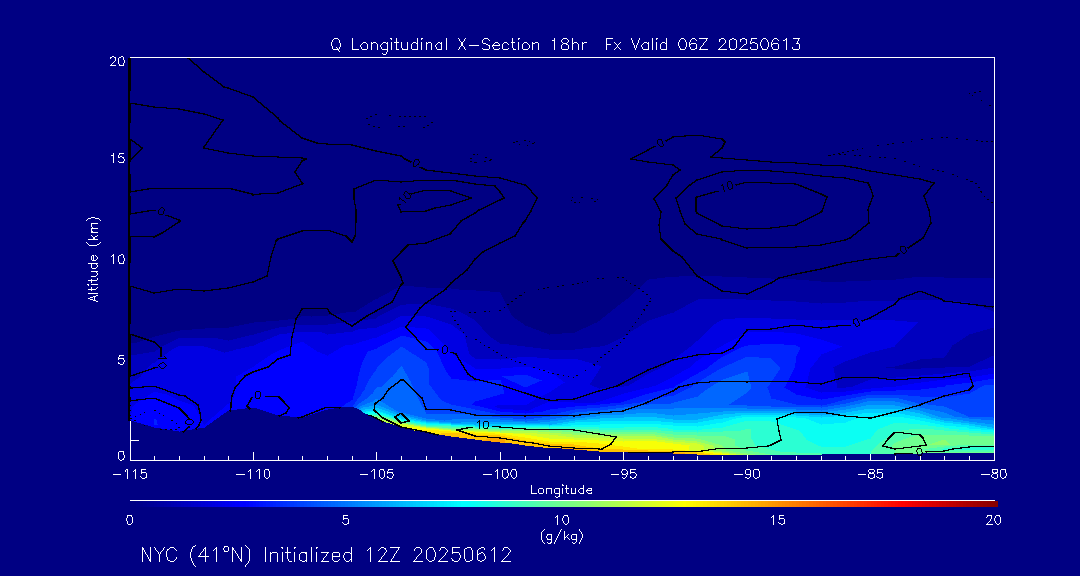Screen dimensions: 1080x576
Task: Click the color scale label 20
Action: point(993,520)
